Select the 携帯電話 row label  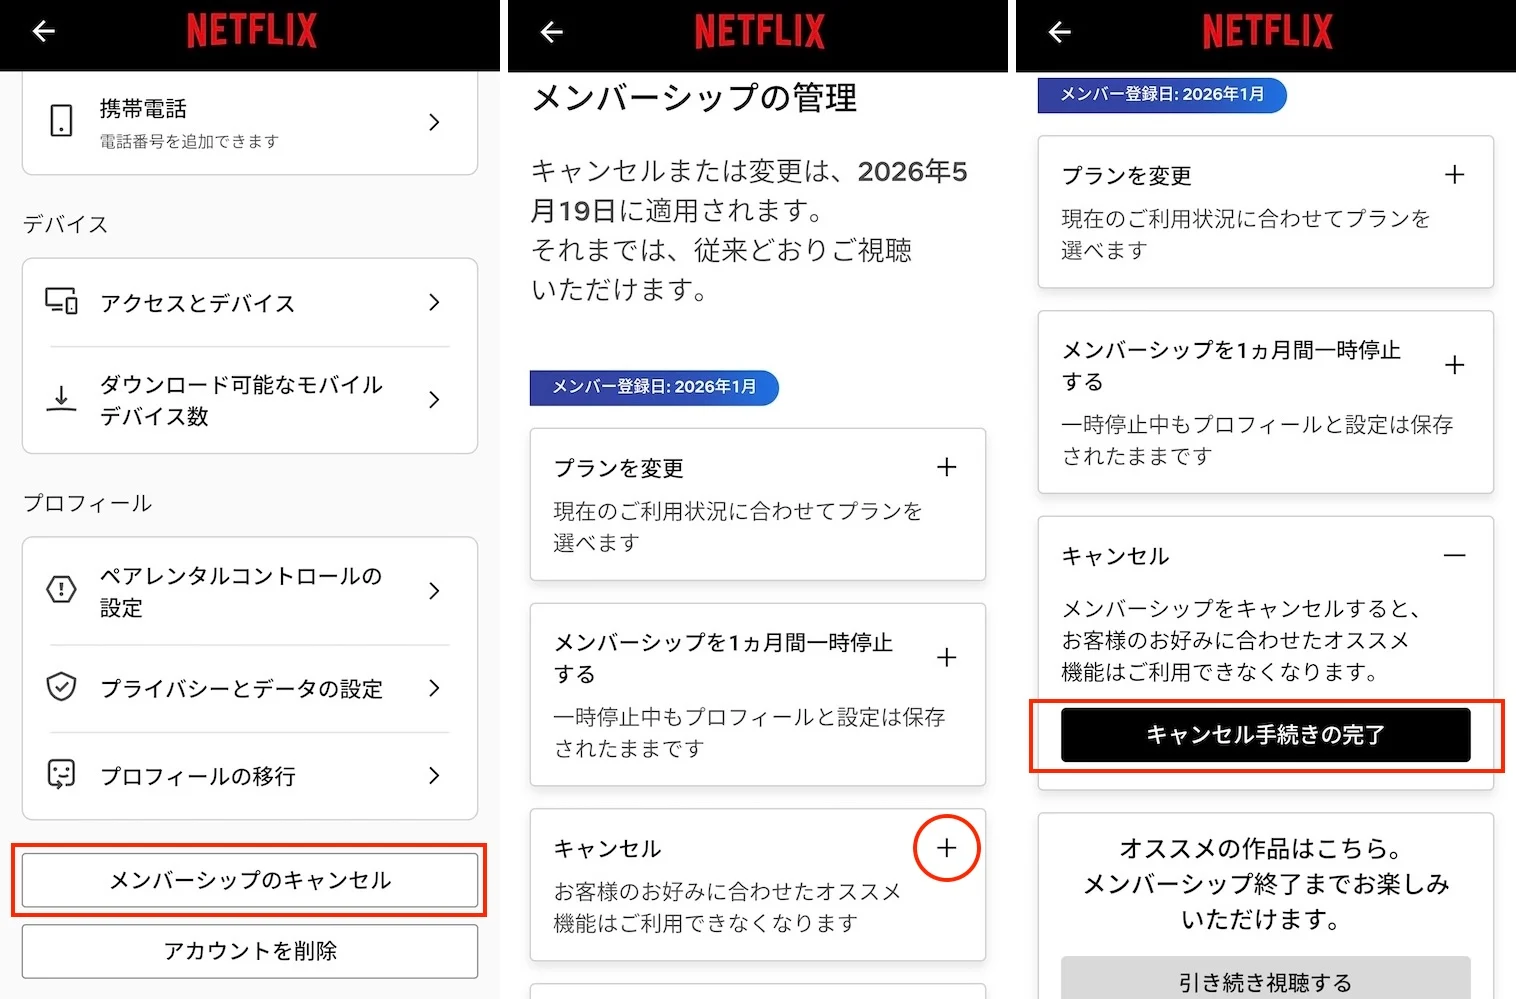143,108
